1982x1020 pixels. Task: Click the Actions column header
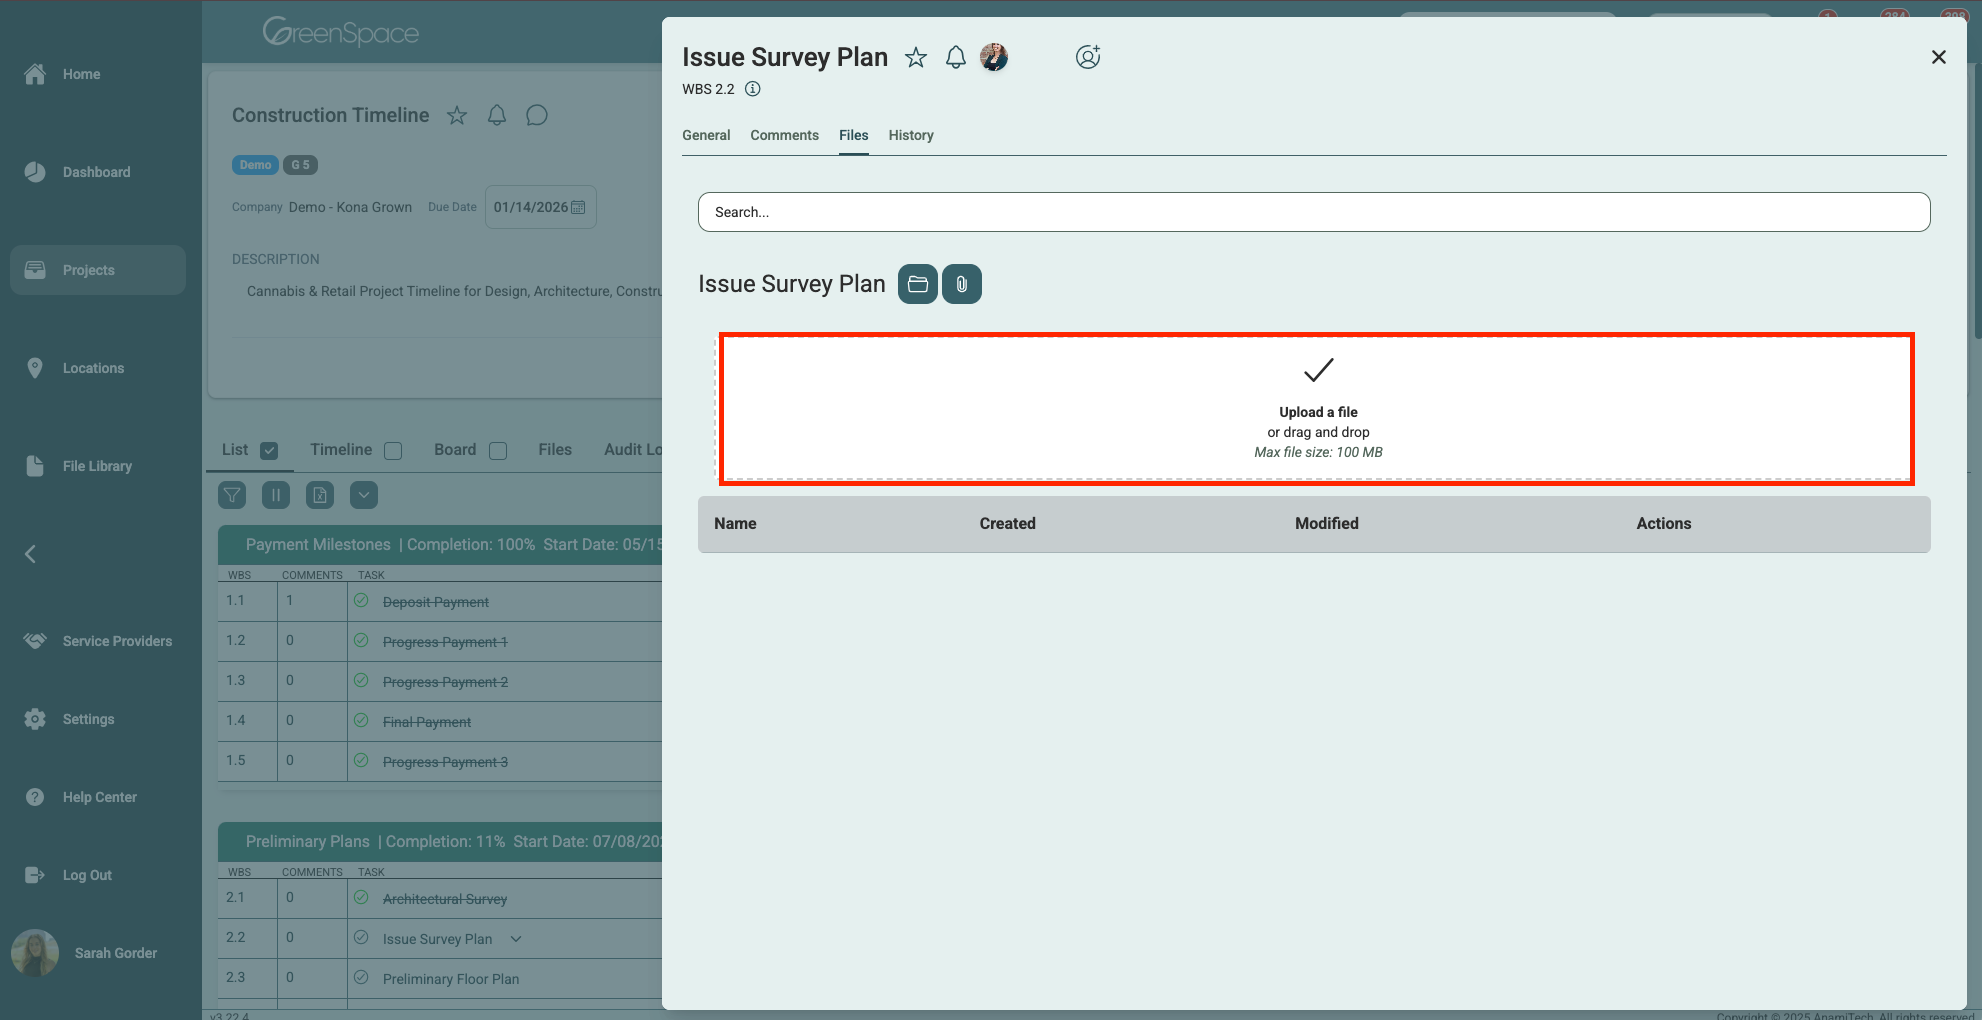1663,524
